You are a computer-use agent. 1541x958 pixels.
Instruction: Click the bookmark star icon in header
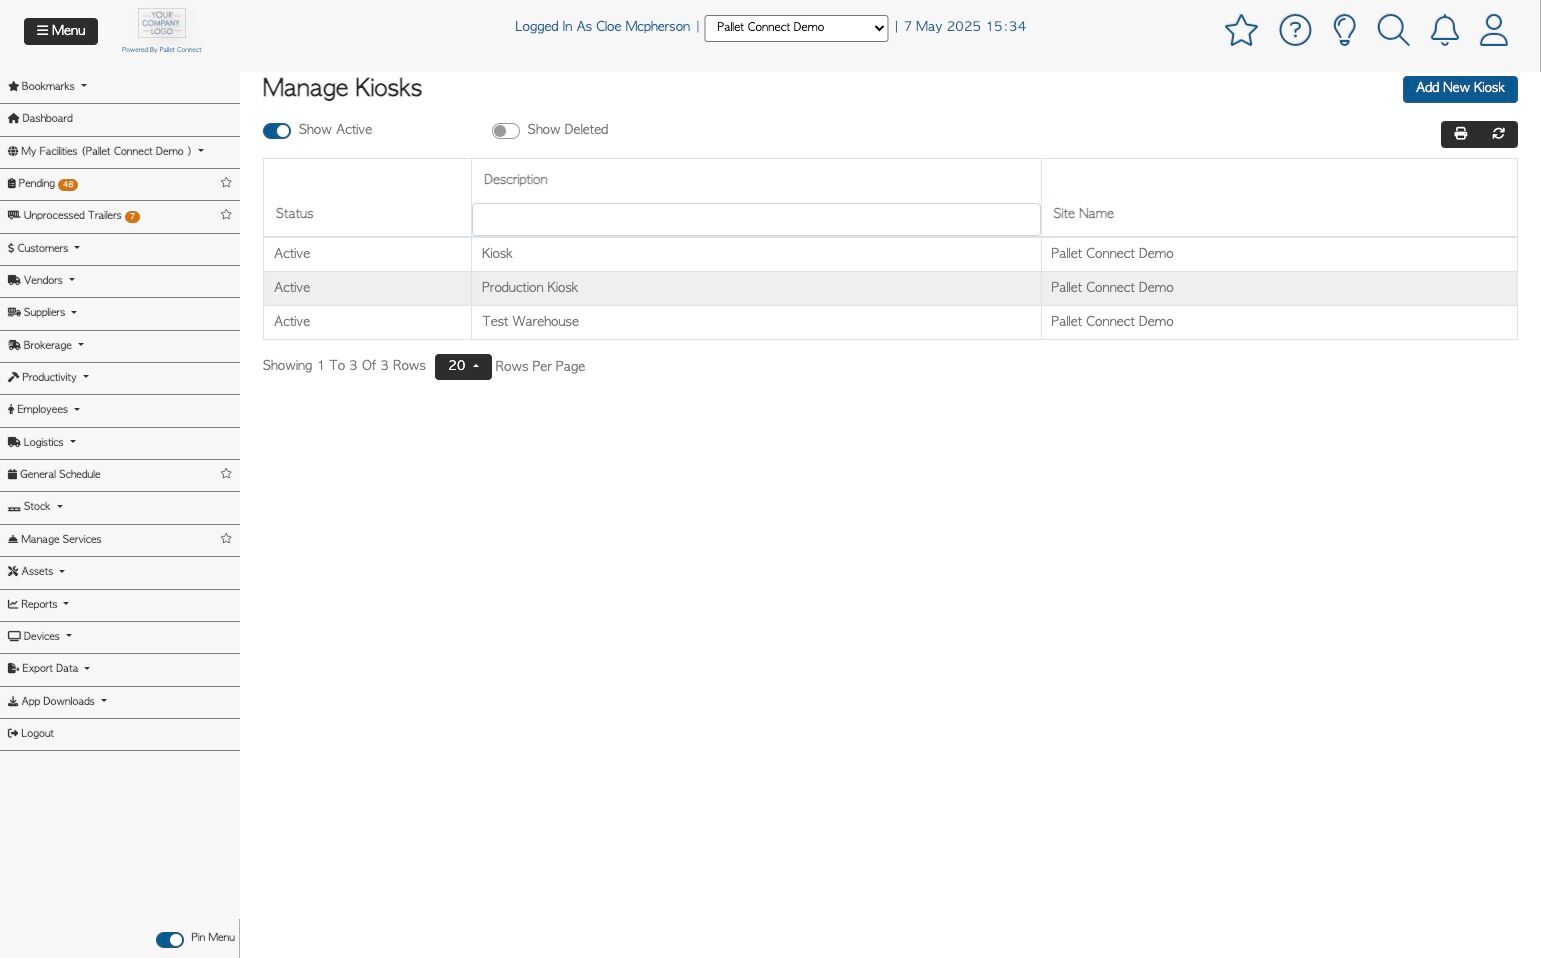coord(1241,30)
